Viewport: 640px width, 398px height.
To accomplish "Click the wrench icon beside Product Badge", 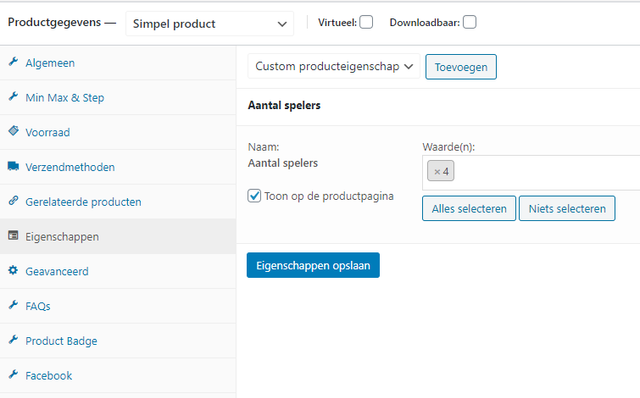I will tap(13, 340).
